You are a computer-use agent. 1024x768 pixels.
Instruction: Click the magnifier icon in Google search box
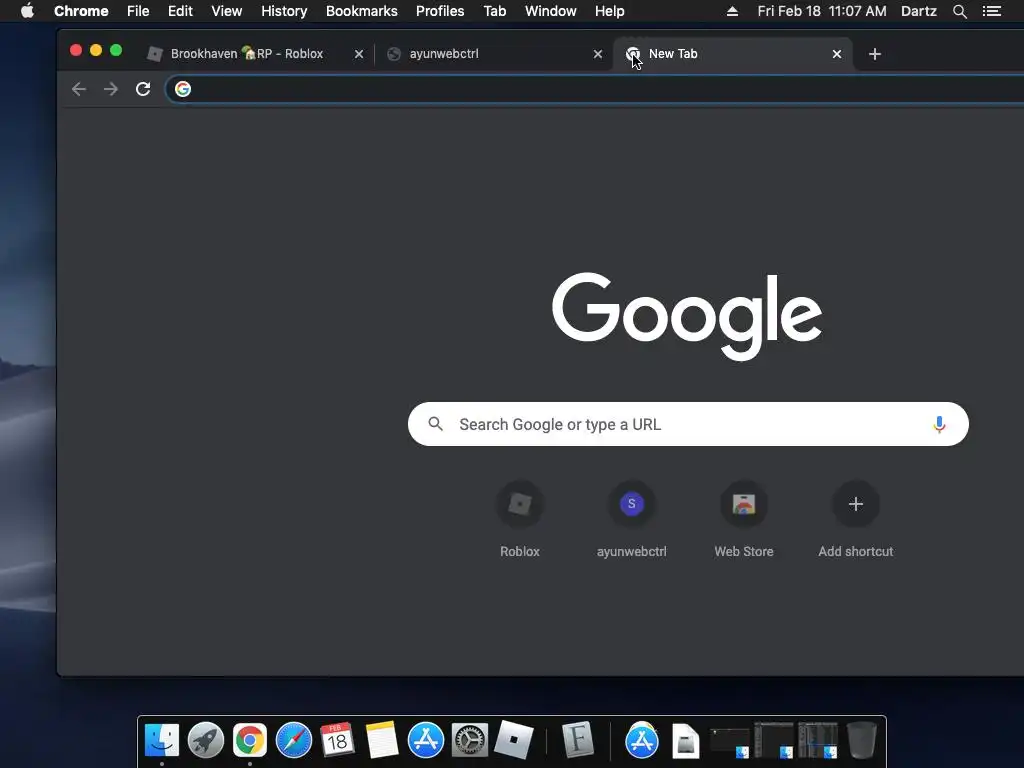(436, 424)
